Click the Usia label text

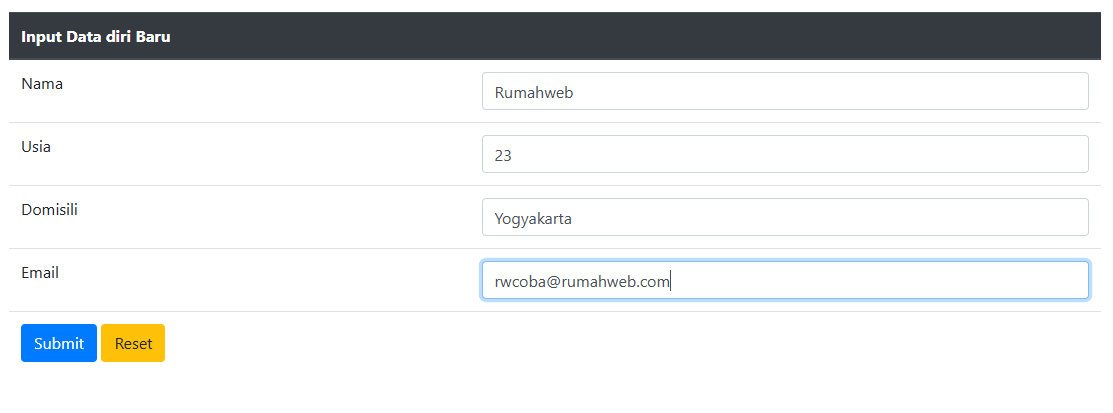36,147
